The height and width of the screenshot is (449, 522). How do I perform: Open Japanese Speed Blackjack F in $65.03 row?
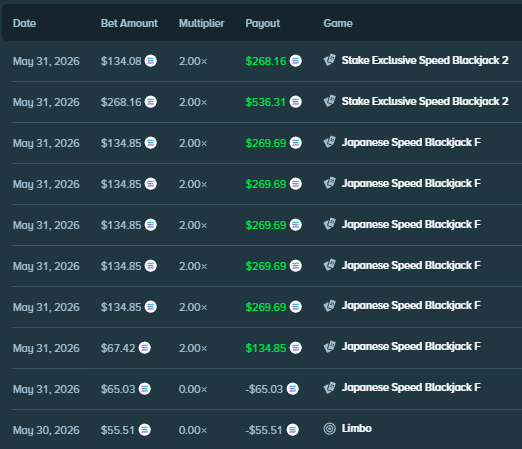click(x=411, y=388)
